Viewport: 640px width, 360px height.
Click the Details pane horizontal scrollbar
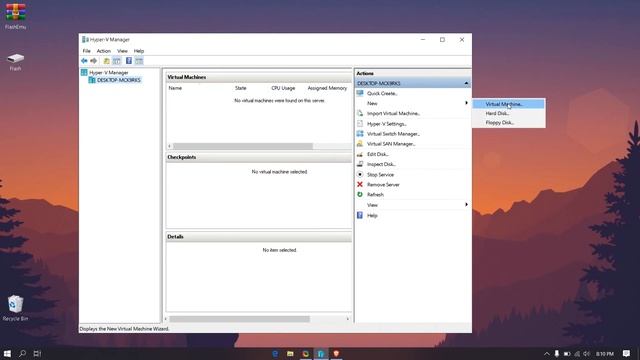[239, 319]
